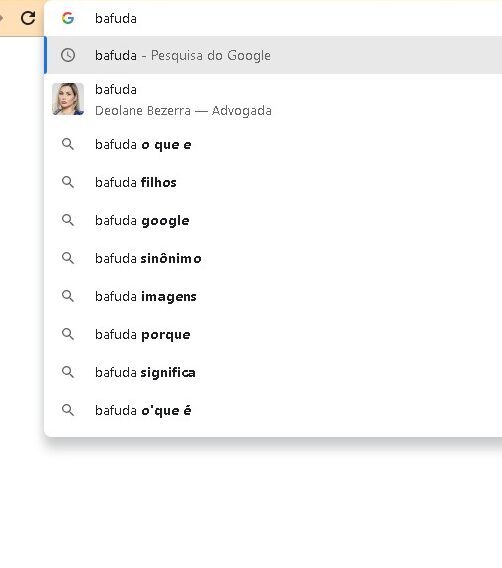Select the 'bafuda imagens' suggestion
The width and height of the screenshot is (502, 568).
(x=273, y=296)
